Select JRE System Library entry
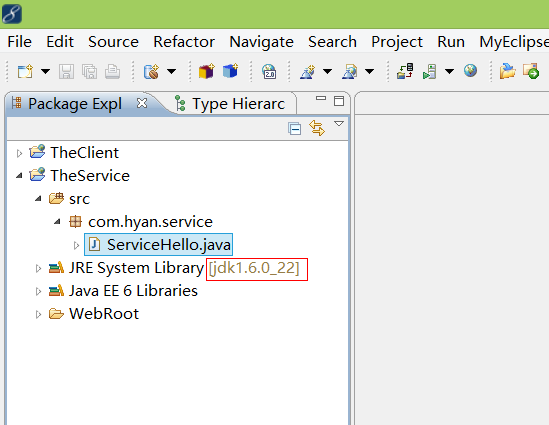The image size is (549, 425). pos(136,268)
